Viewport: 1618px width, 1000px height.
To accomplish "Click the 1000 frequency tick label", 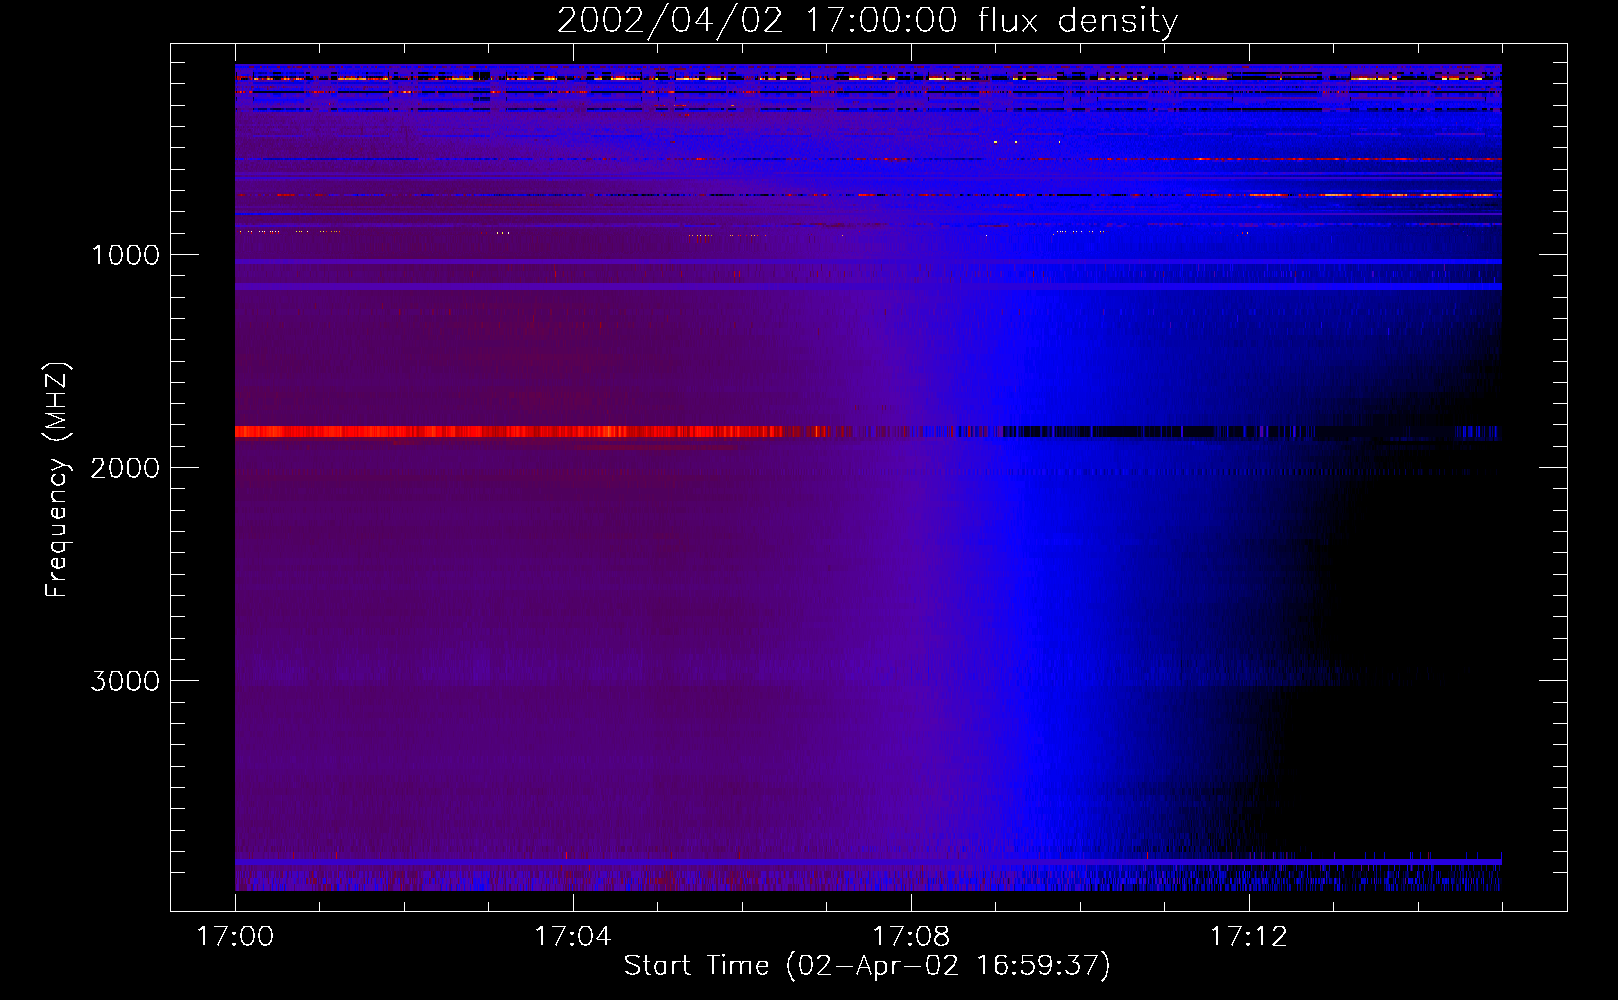I will pos(125,255).
